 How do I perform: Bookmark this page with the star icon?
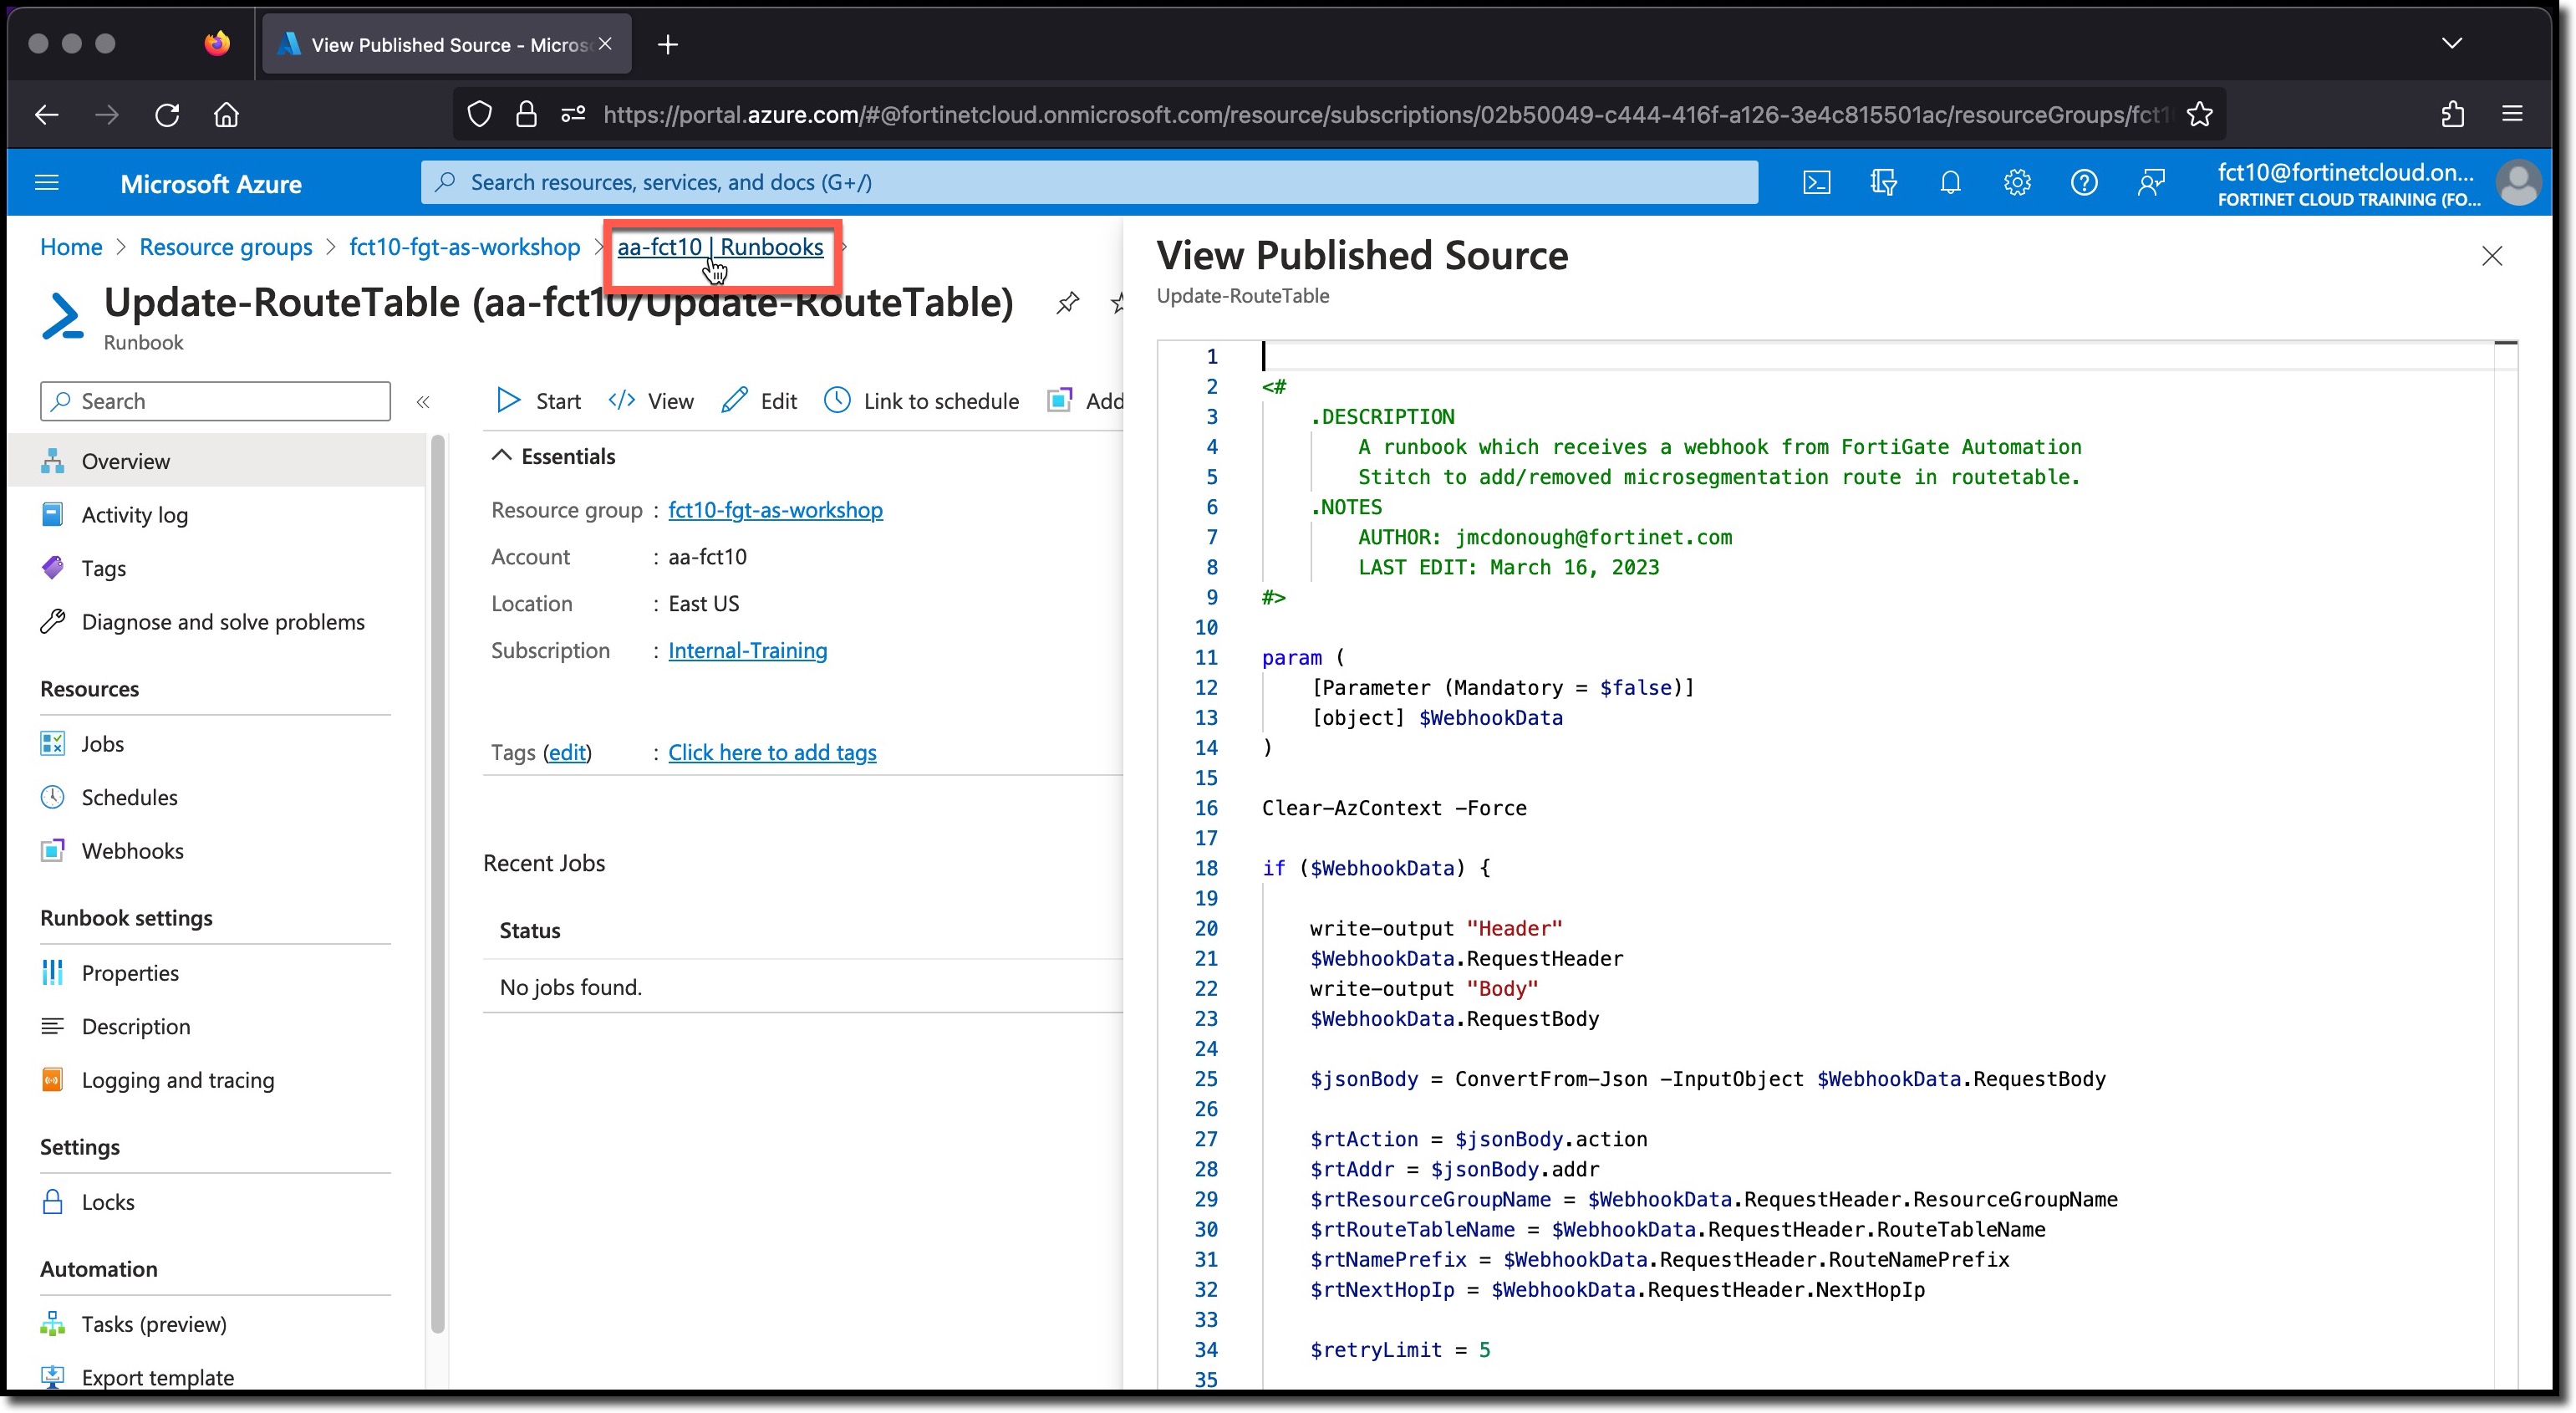tap(2199, 115)
